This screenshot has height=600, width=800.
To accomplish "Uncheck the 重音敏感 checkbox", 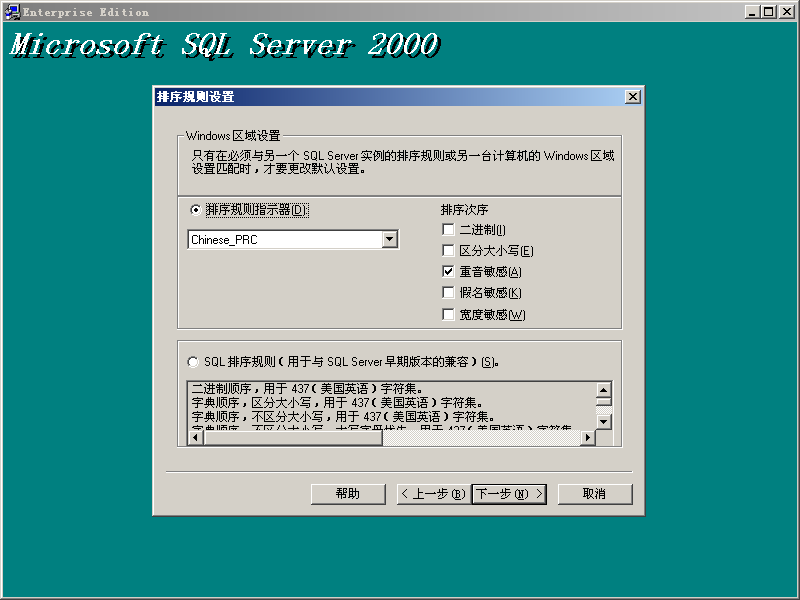I will (x=448, y=271).
